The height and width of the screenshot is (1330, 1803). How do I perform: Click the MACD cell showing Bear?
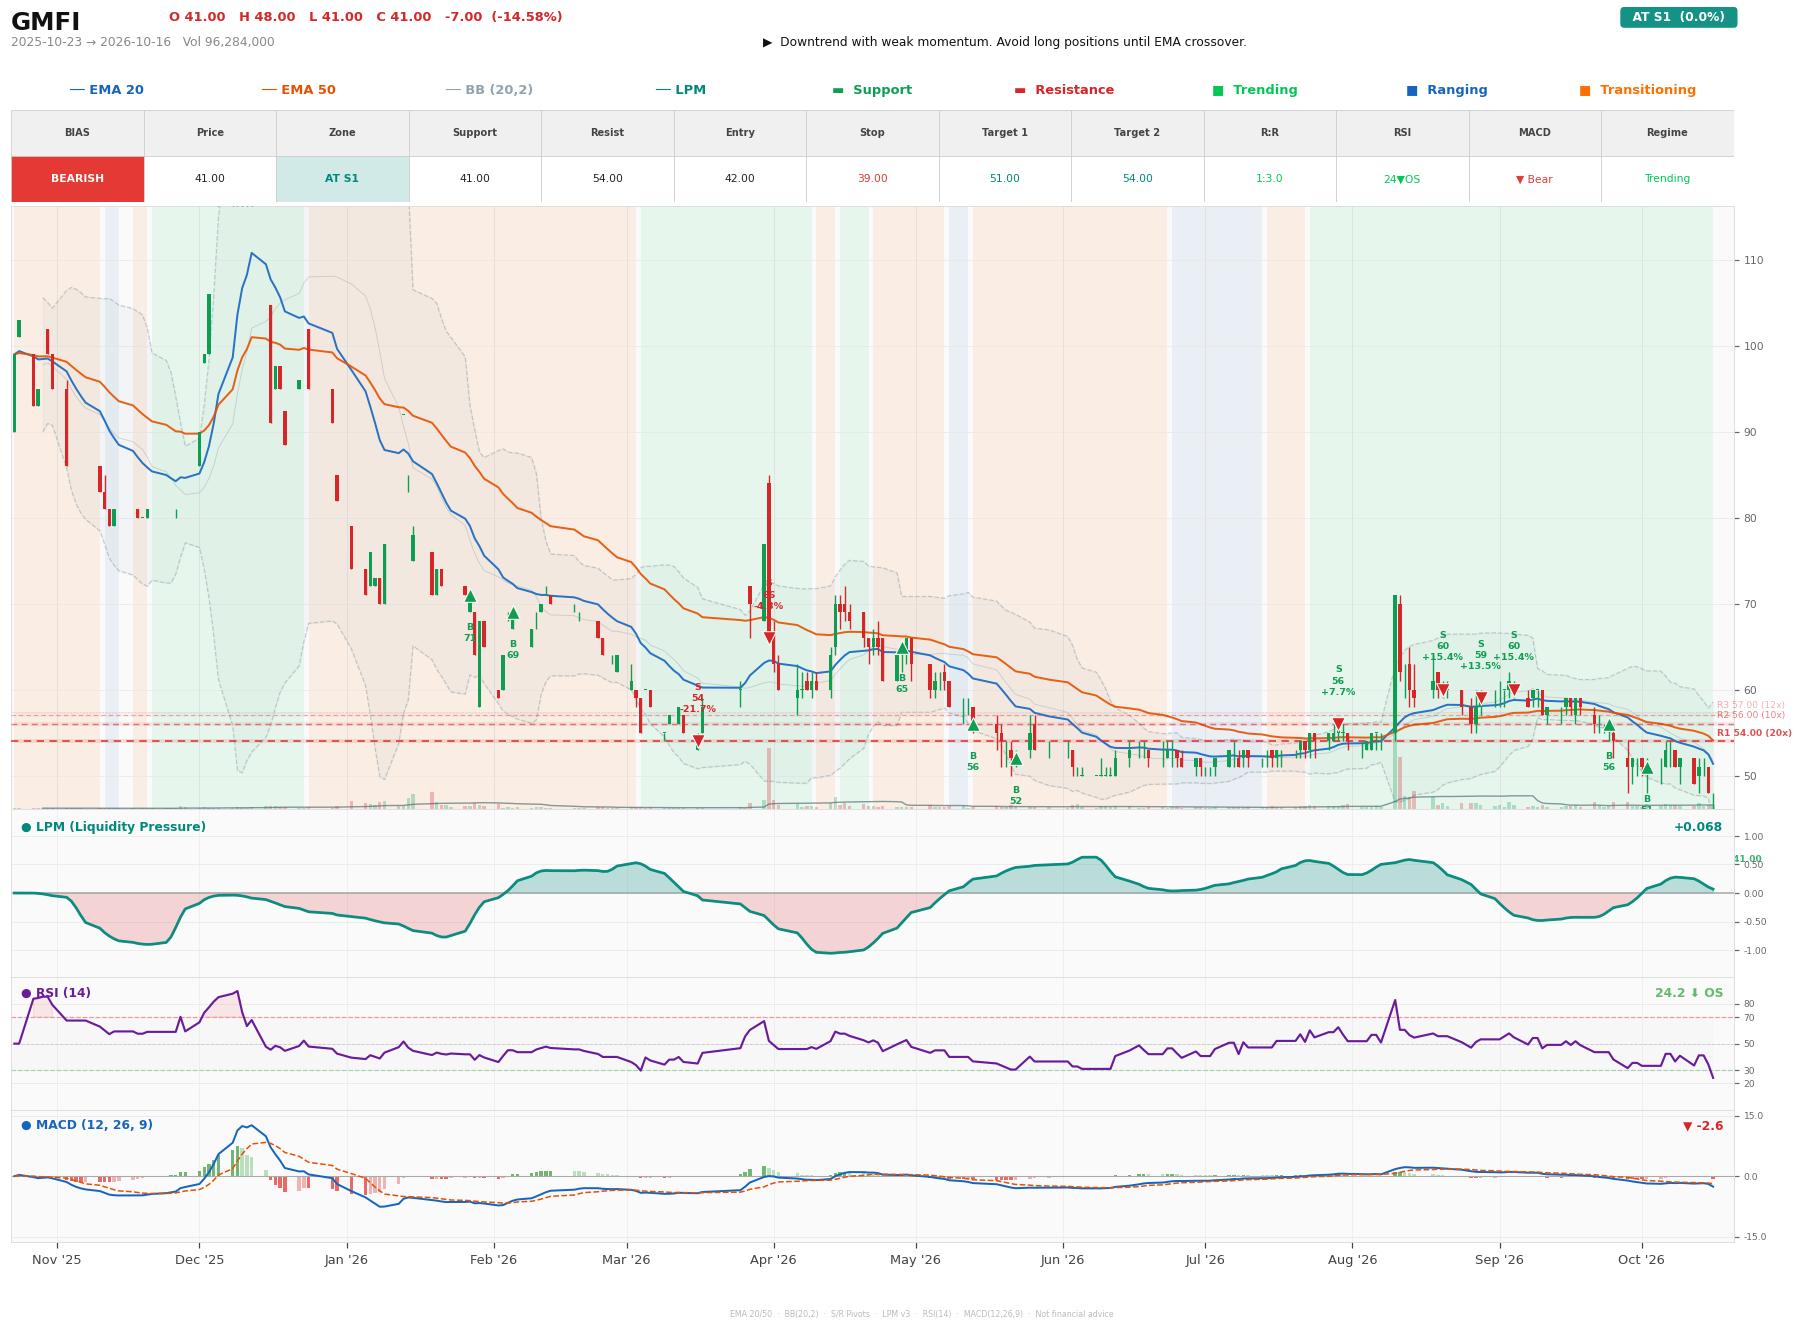pyautogui.click(x=1535, y=179)
